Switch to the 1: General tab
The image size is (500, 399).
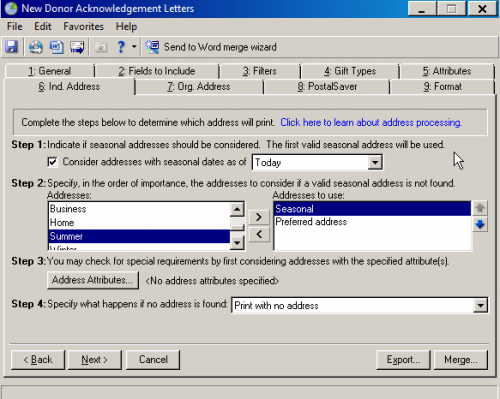tap(50, 71)
